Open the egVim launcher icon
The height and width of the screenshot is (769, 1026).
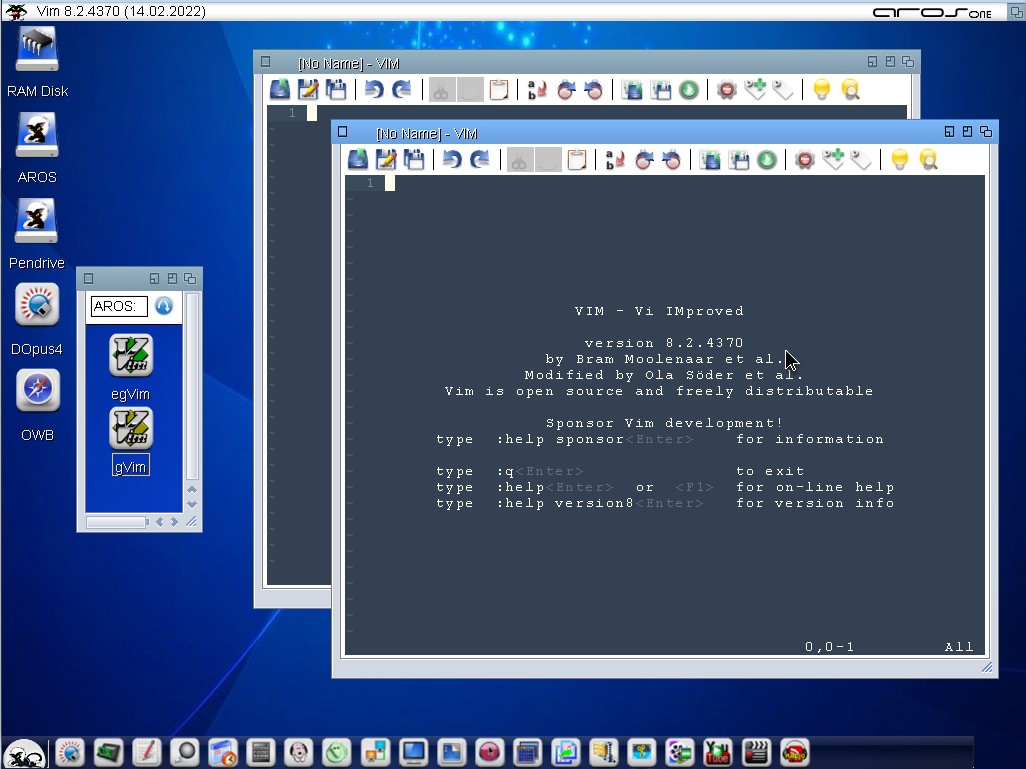pyautogui.click(x=130, y=356)
